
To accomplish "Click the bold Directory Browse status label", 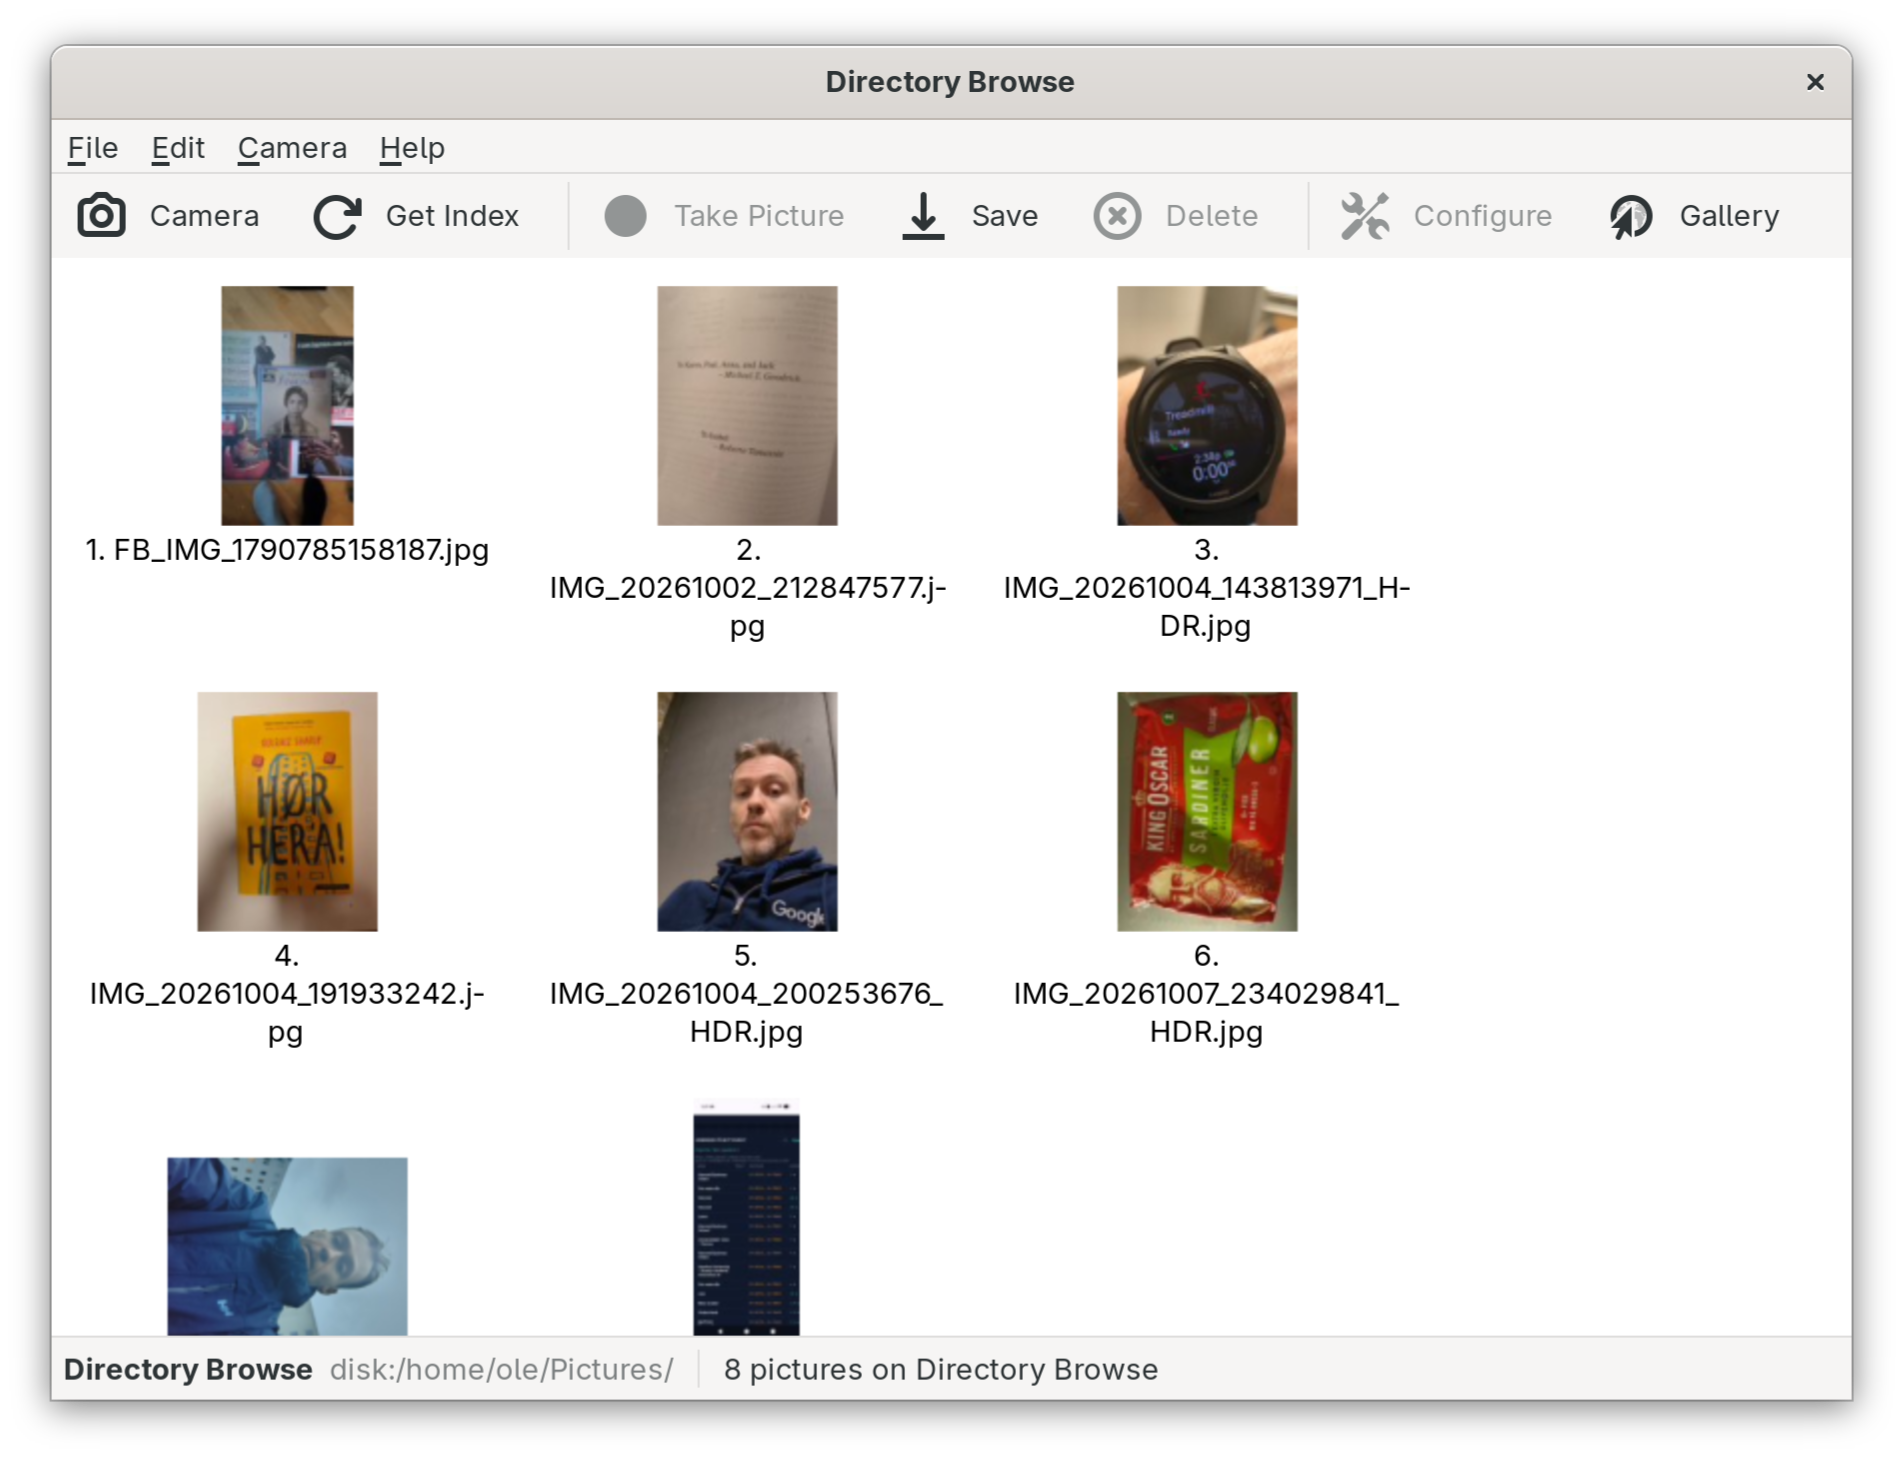I will 188,1369.
